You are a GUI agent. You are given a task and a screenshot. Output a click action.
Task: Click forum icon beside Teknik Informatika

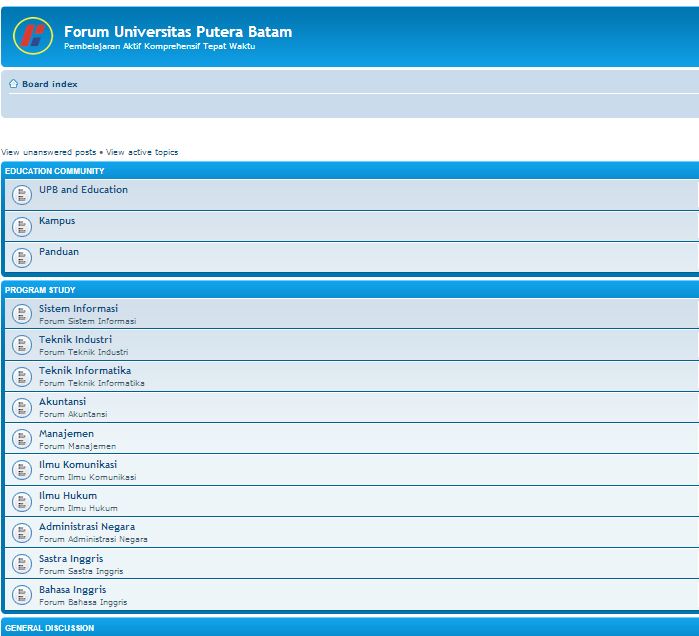coord(22,376)
